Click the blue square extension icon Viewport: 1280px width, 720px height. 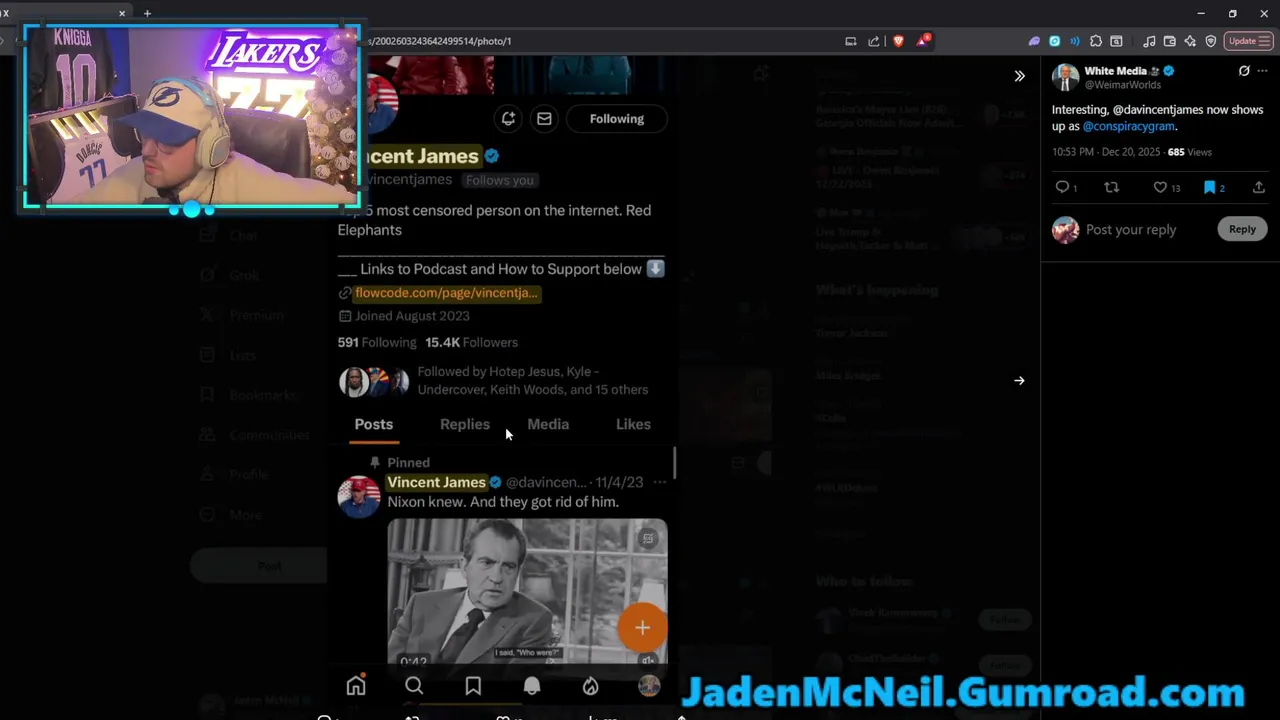pyautogui.click(x=1054, y=41)
